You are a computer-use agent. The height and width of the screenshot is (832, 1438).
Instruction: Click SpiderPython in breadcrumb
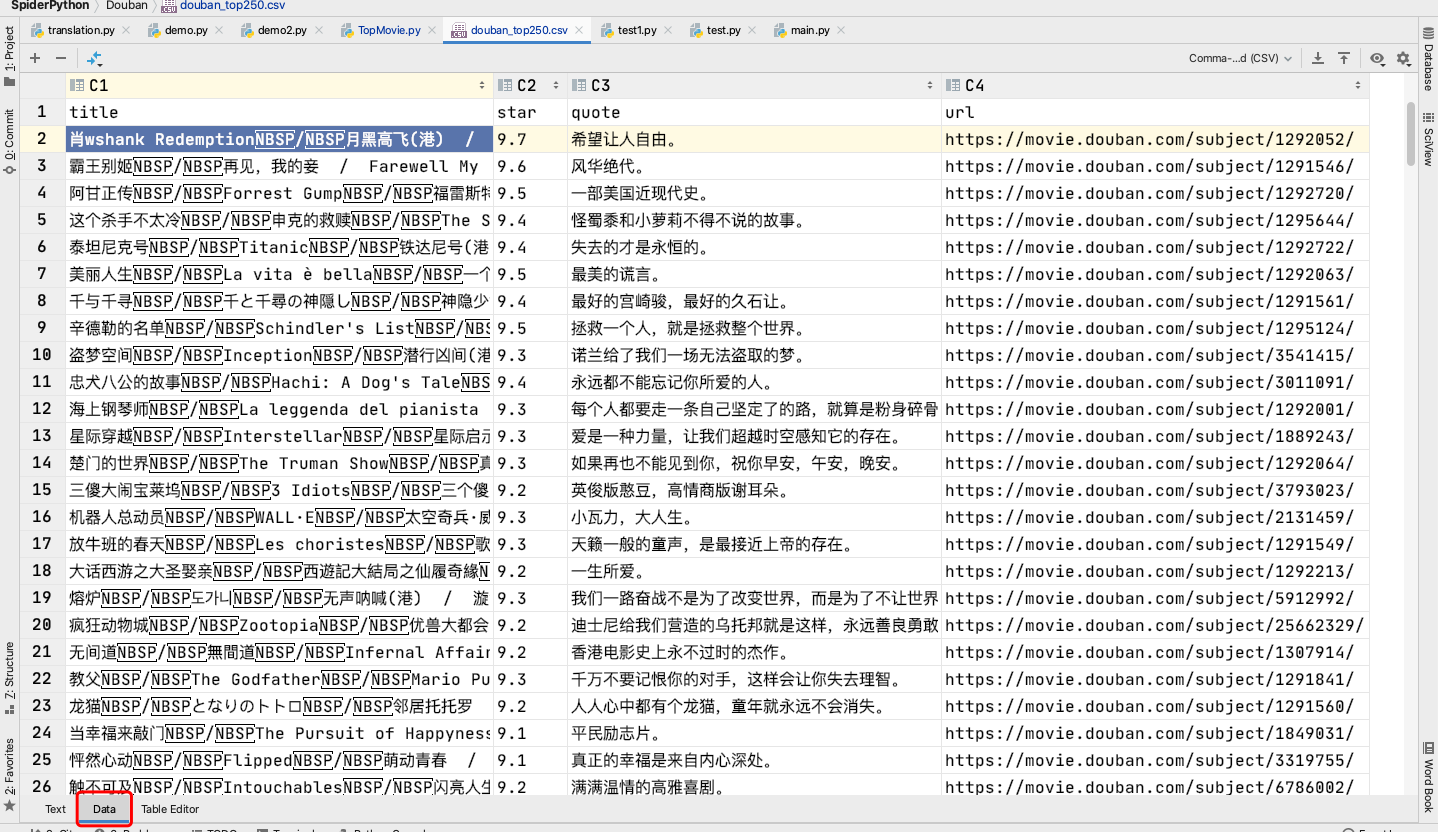50,5
